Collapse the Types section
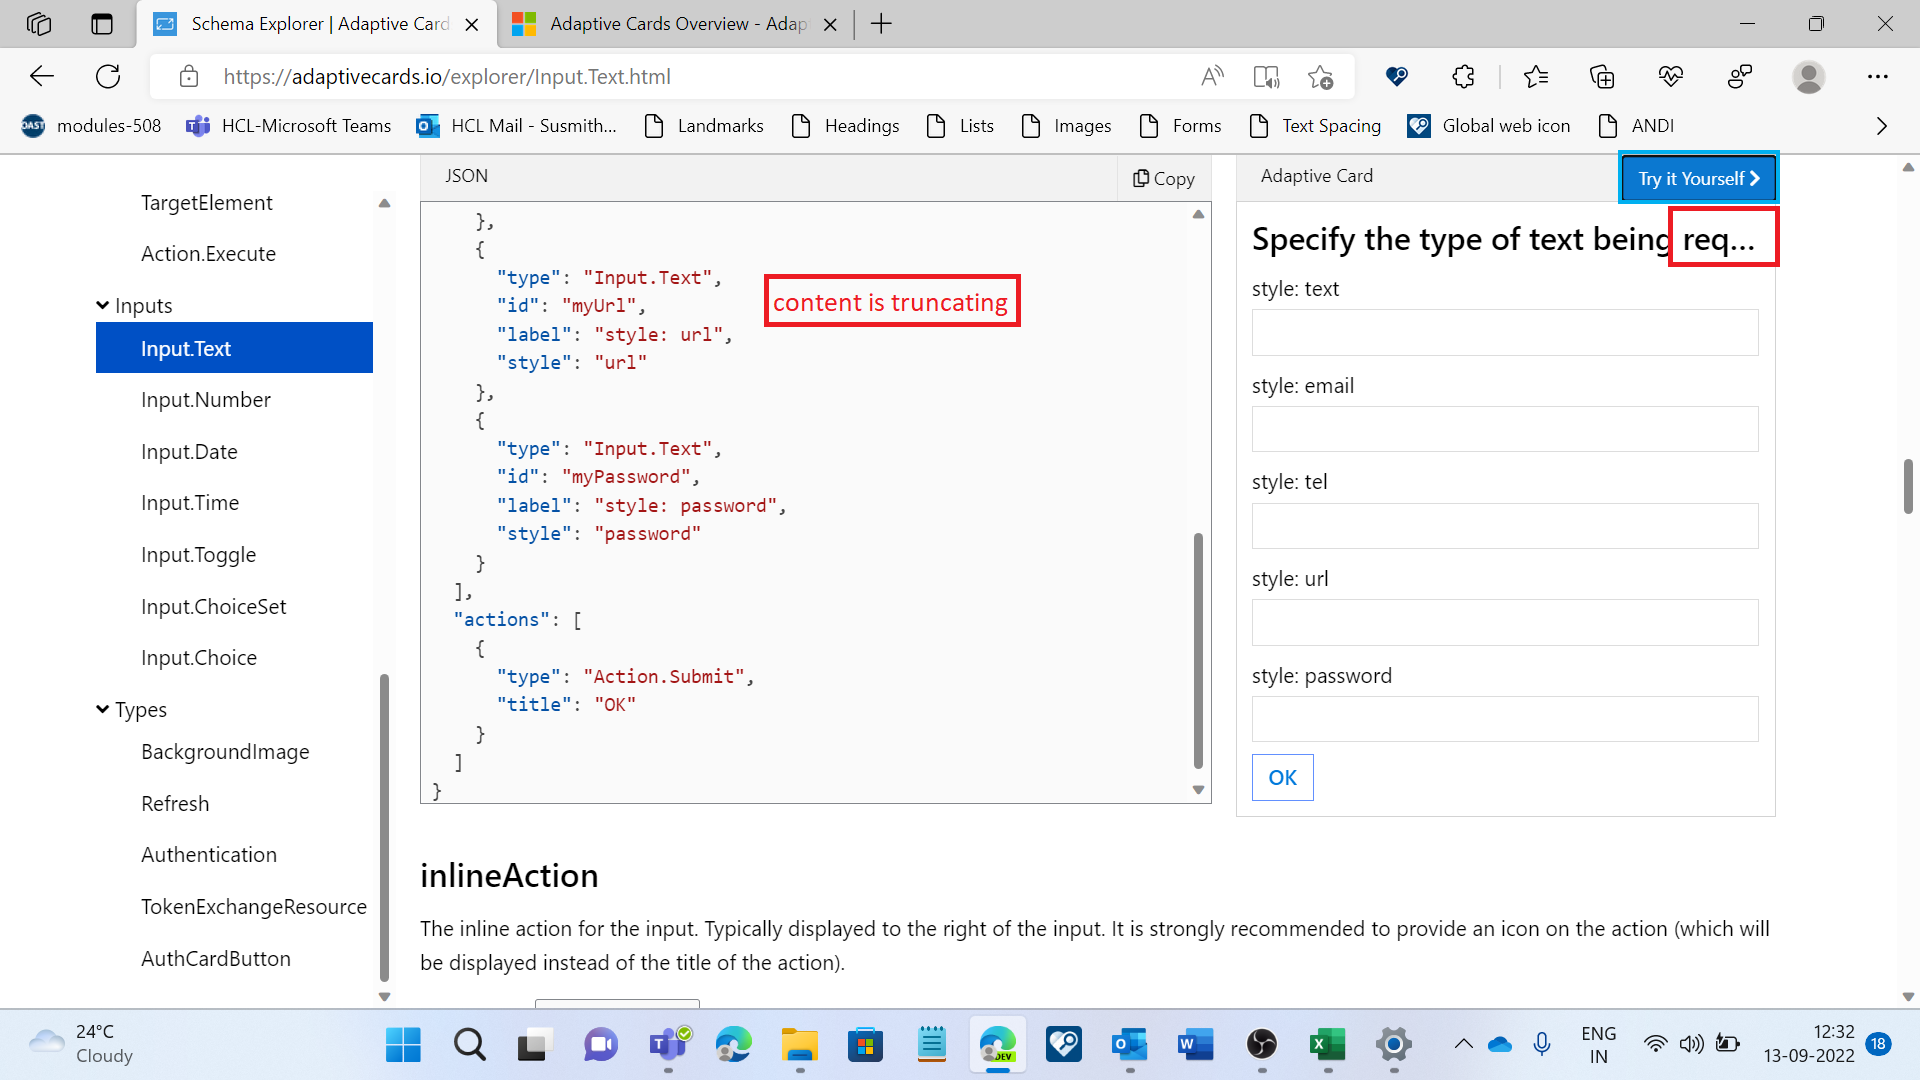The width and height of the screenshot is (1920, 1080). click(103, 709)
